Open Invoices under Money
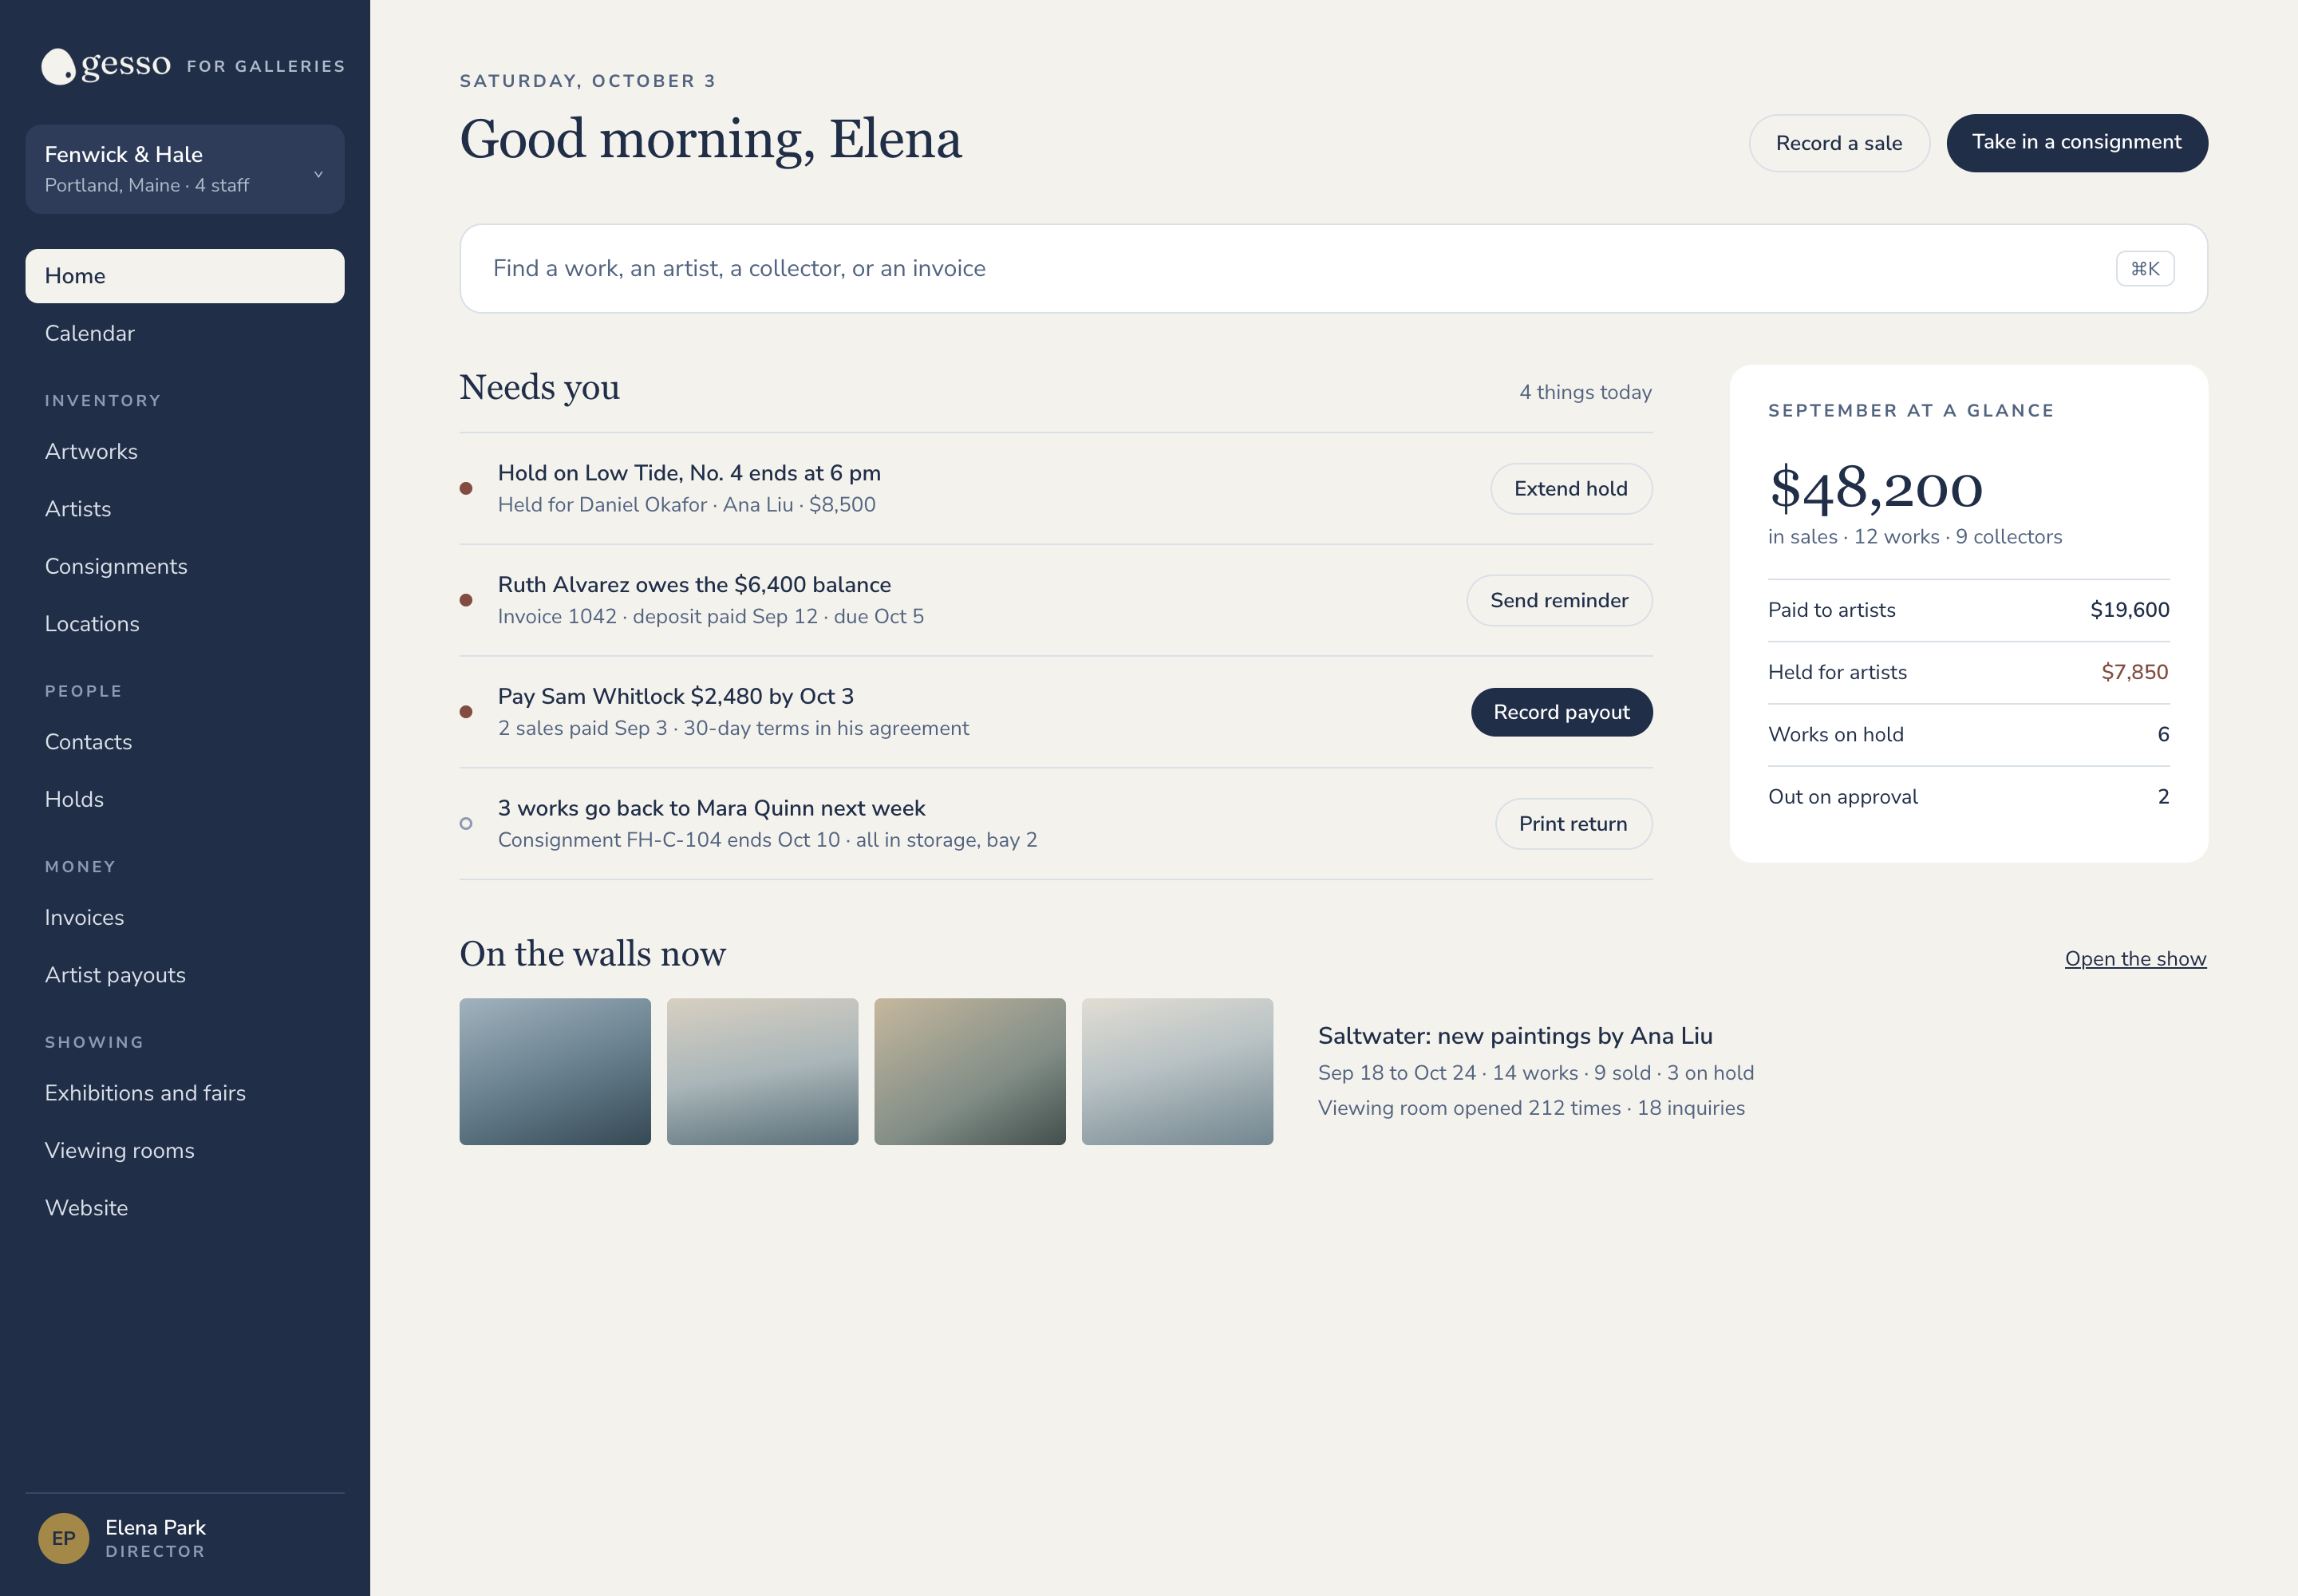 pos(185,917)
